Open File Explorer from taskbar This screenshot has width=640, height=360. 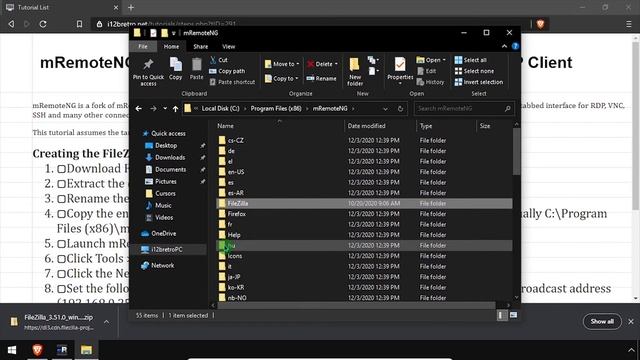(86, 350)
